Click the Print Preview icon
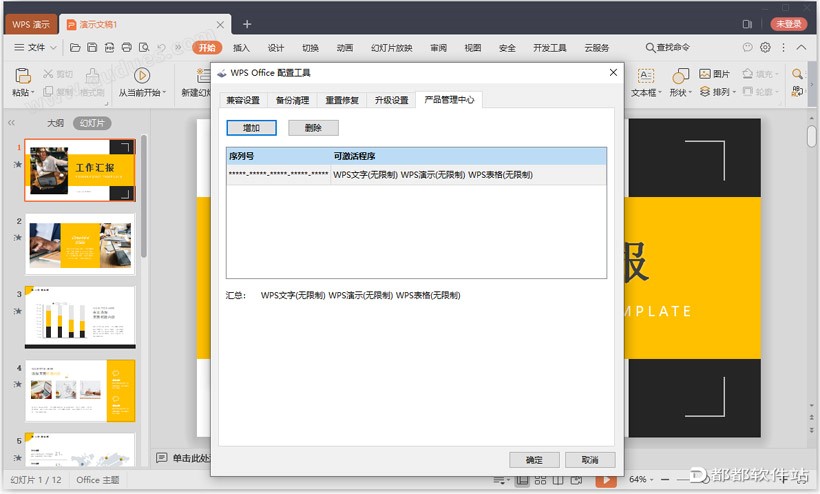The image size is (820, 494). pyautogui.click(x=144, y=48)
